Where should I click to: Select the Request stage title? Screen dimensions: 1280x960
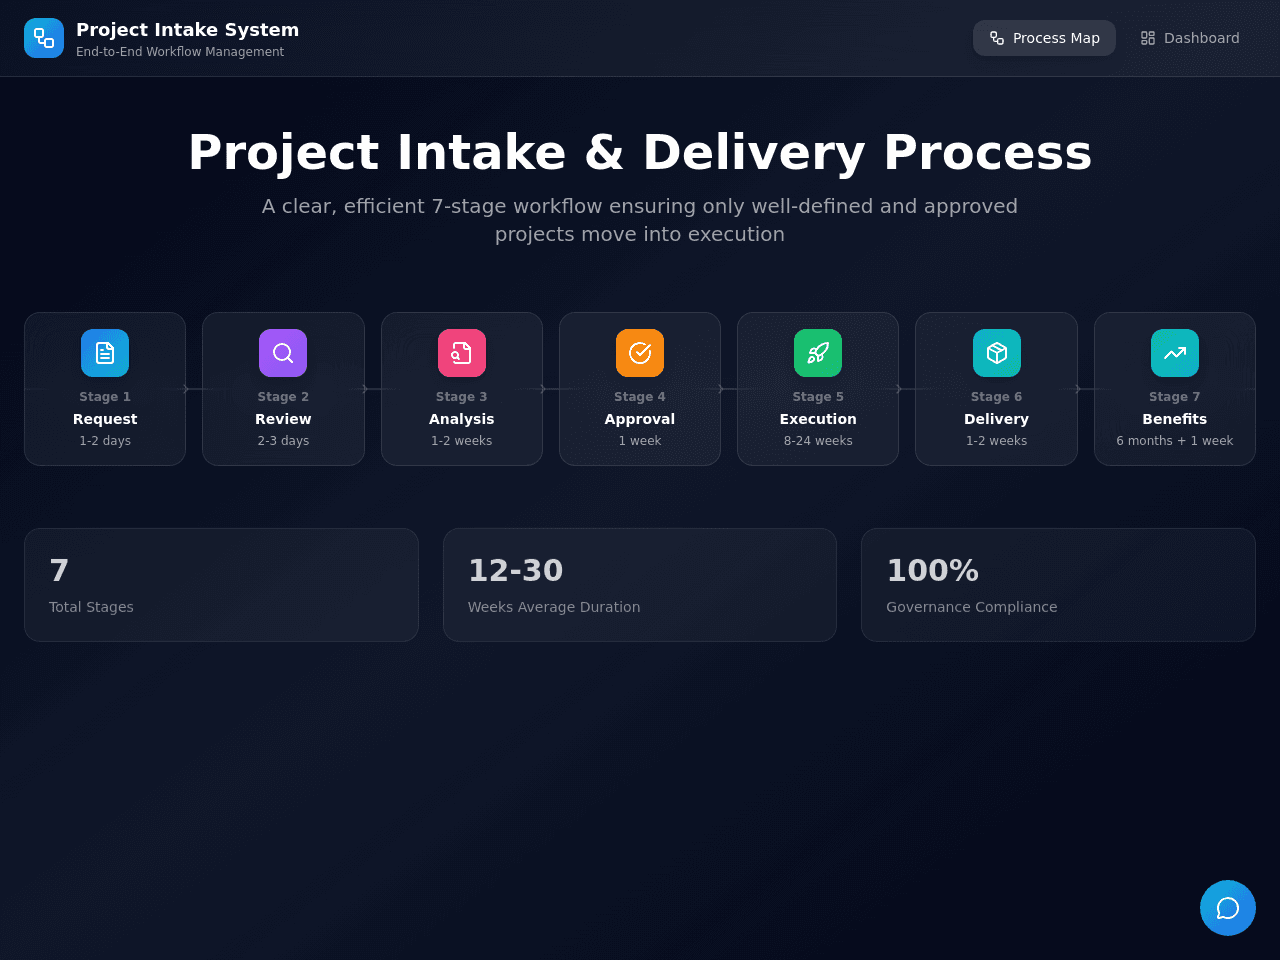[x=105, y=419]
